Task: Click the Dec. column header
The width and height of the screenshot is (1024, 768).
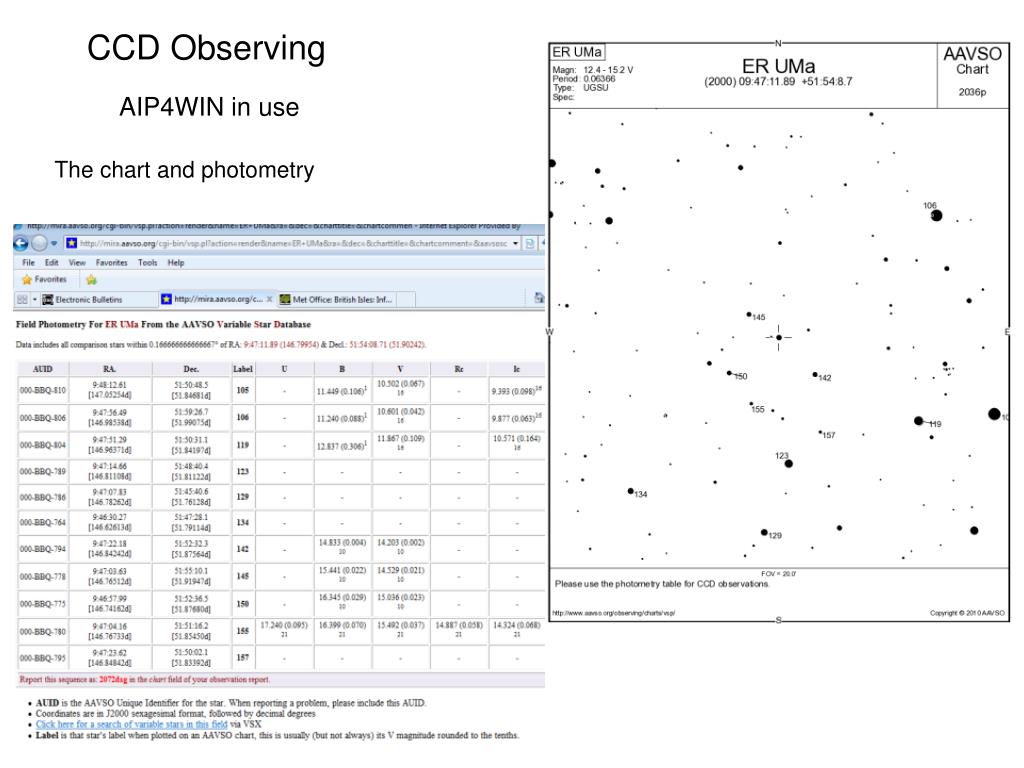Action: [x=191, y=369]
